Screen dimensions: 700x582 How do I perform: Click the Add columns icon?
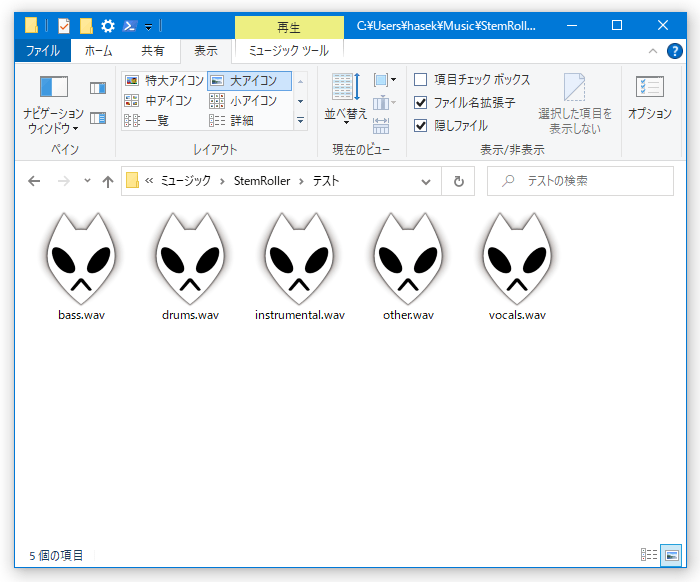point(384,104)
